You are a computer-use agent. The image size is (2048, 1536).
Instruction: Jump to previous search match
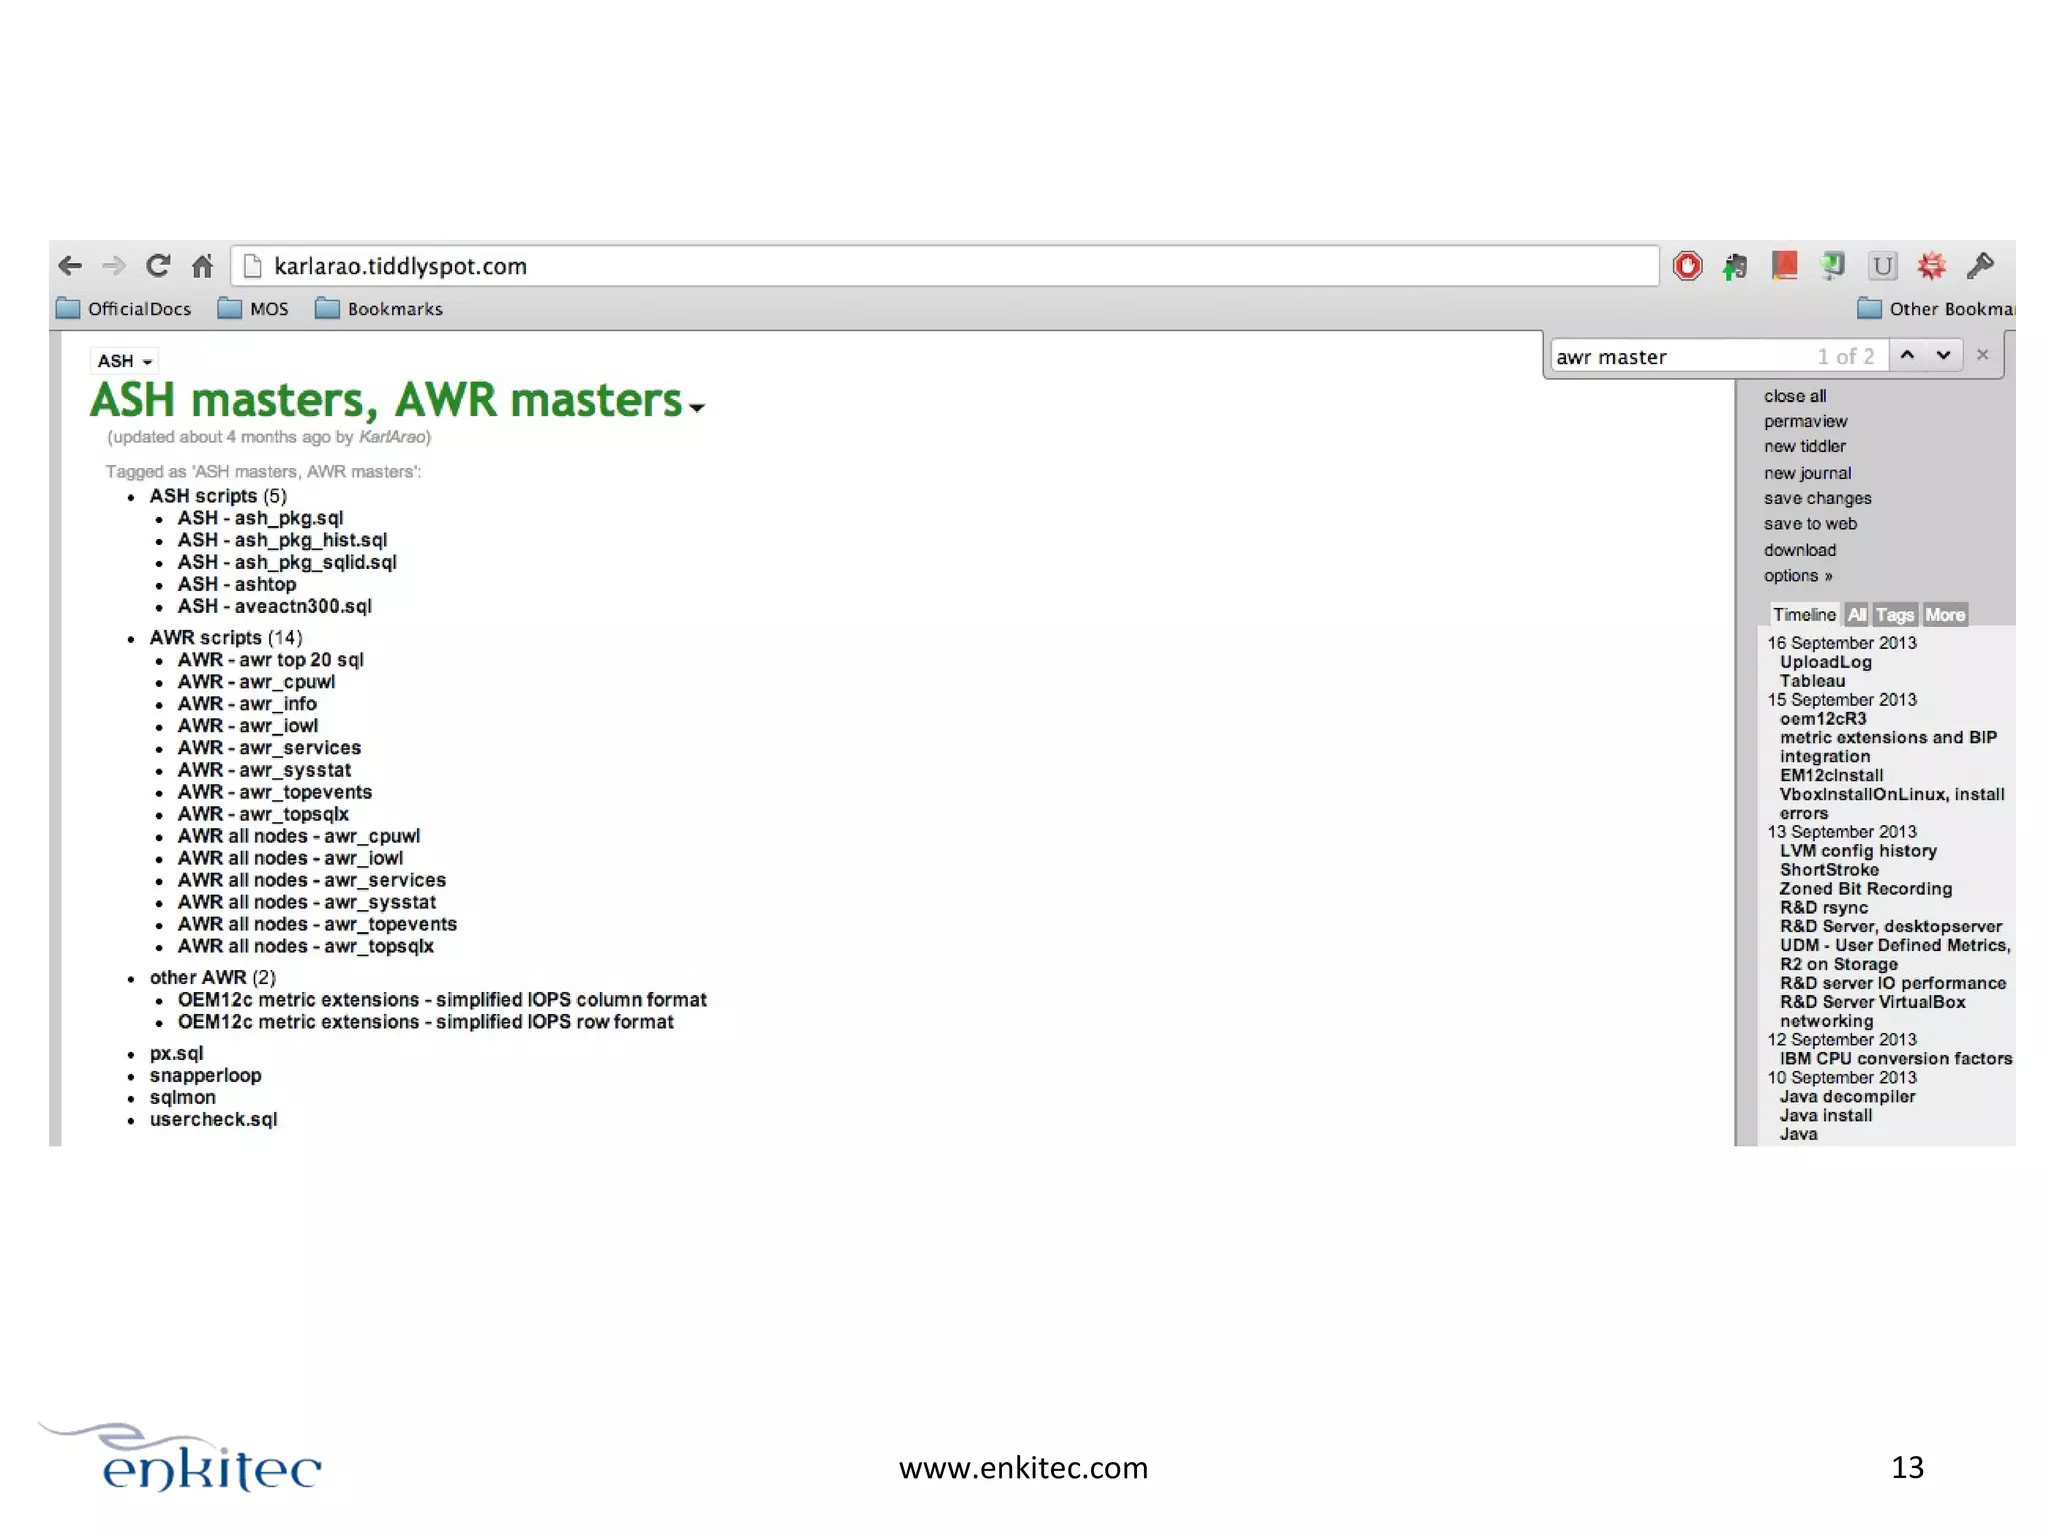[1907, 355]
